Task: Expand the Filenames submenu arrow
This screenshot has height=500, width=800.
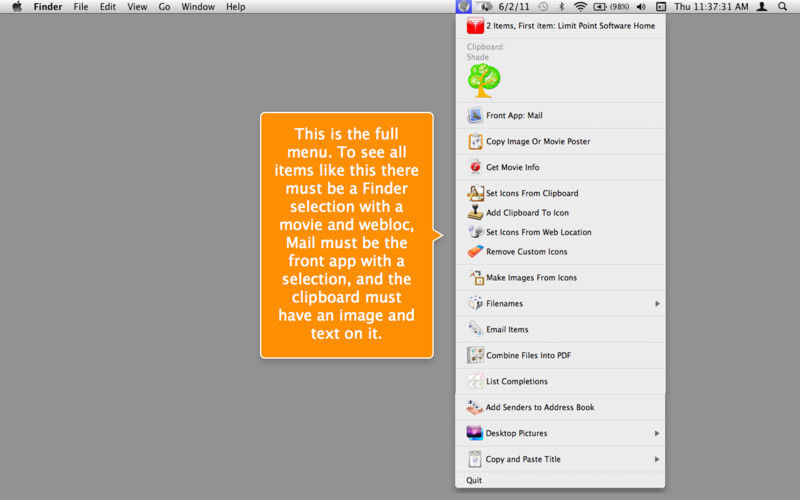Action: (x=657, y=304)
